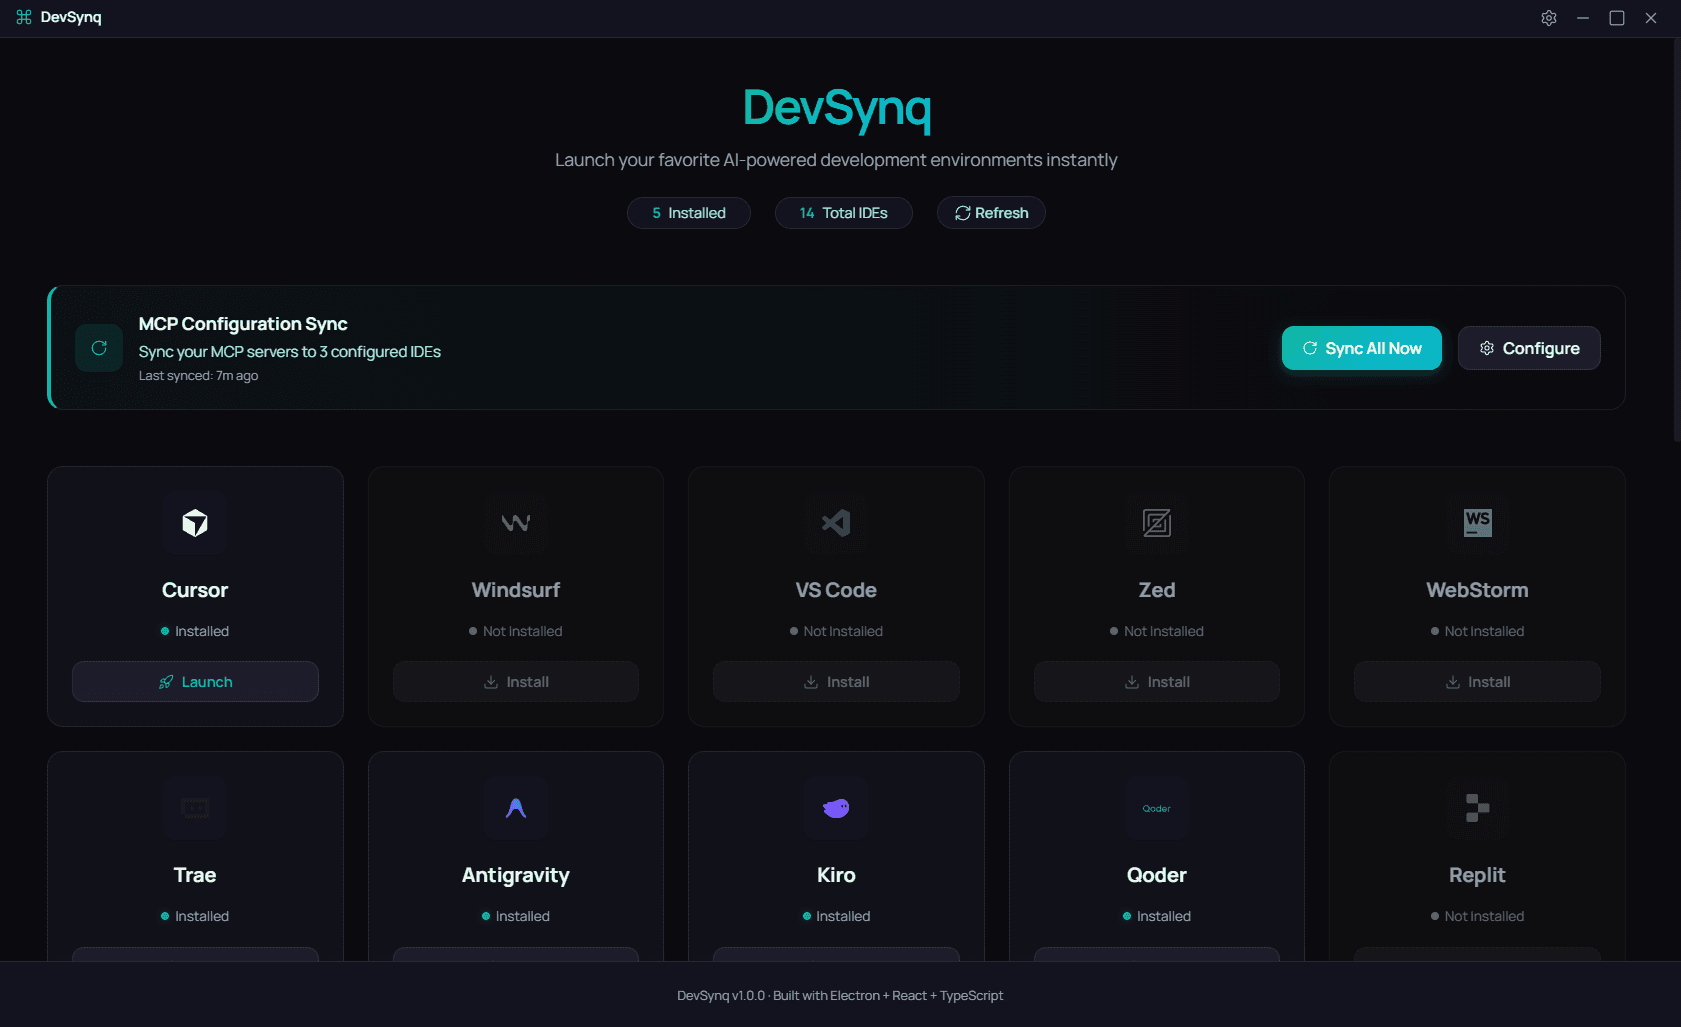1681x1027 pixels.
Task: Click the Kiro ghost icon
Action: point(836,808)
